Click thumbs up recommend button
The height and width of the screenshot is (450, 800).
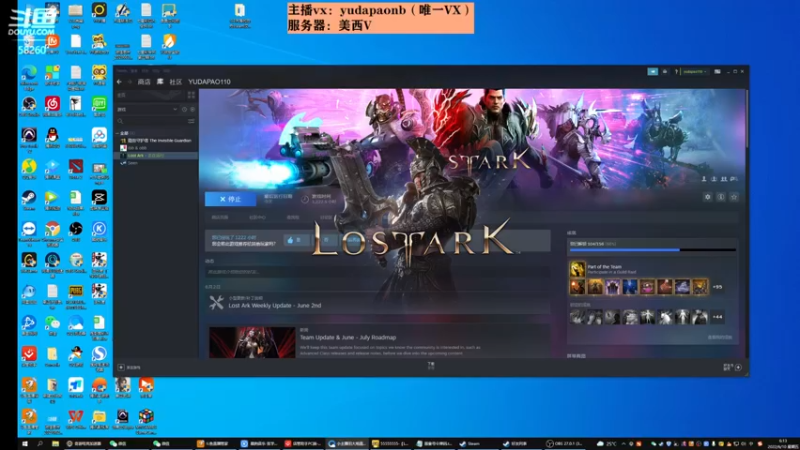click(295, 240)
